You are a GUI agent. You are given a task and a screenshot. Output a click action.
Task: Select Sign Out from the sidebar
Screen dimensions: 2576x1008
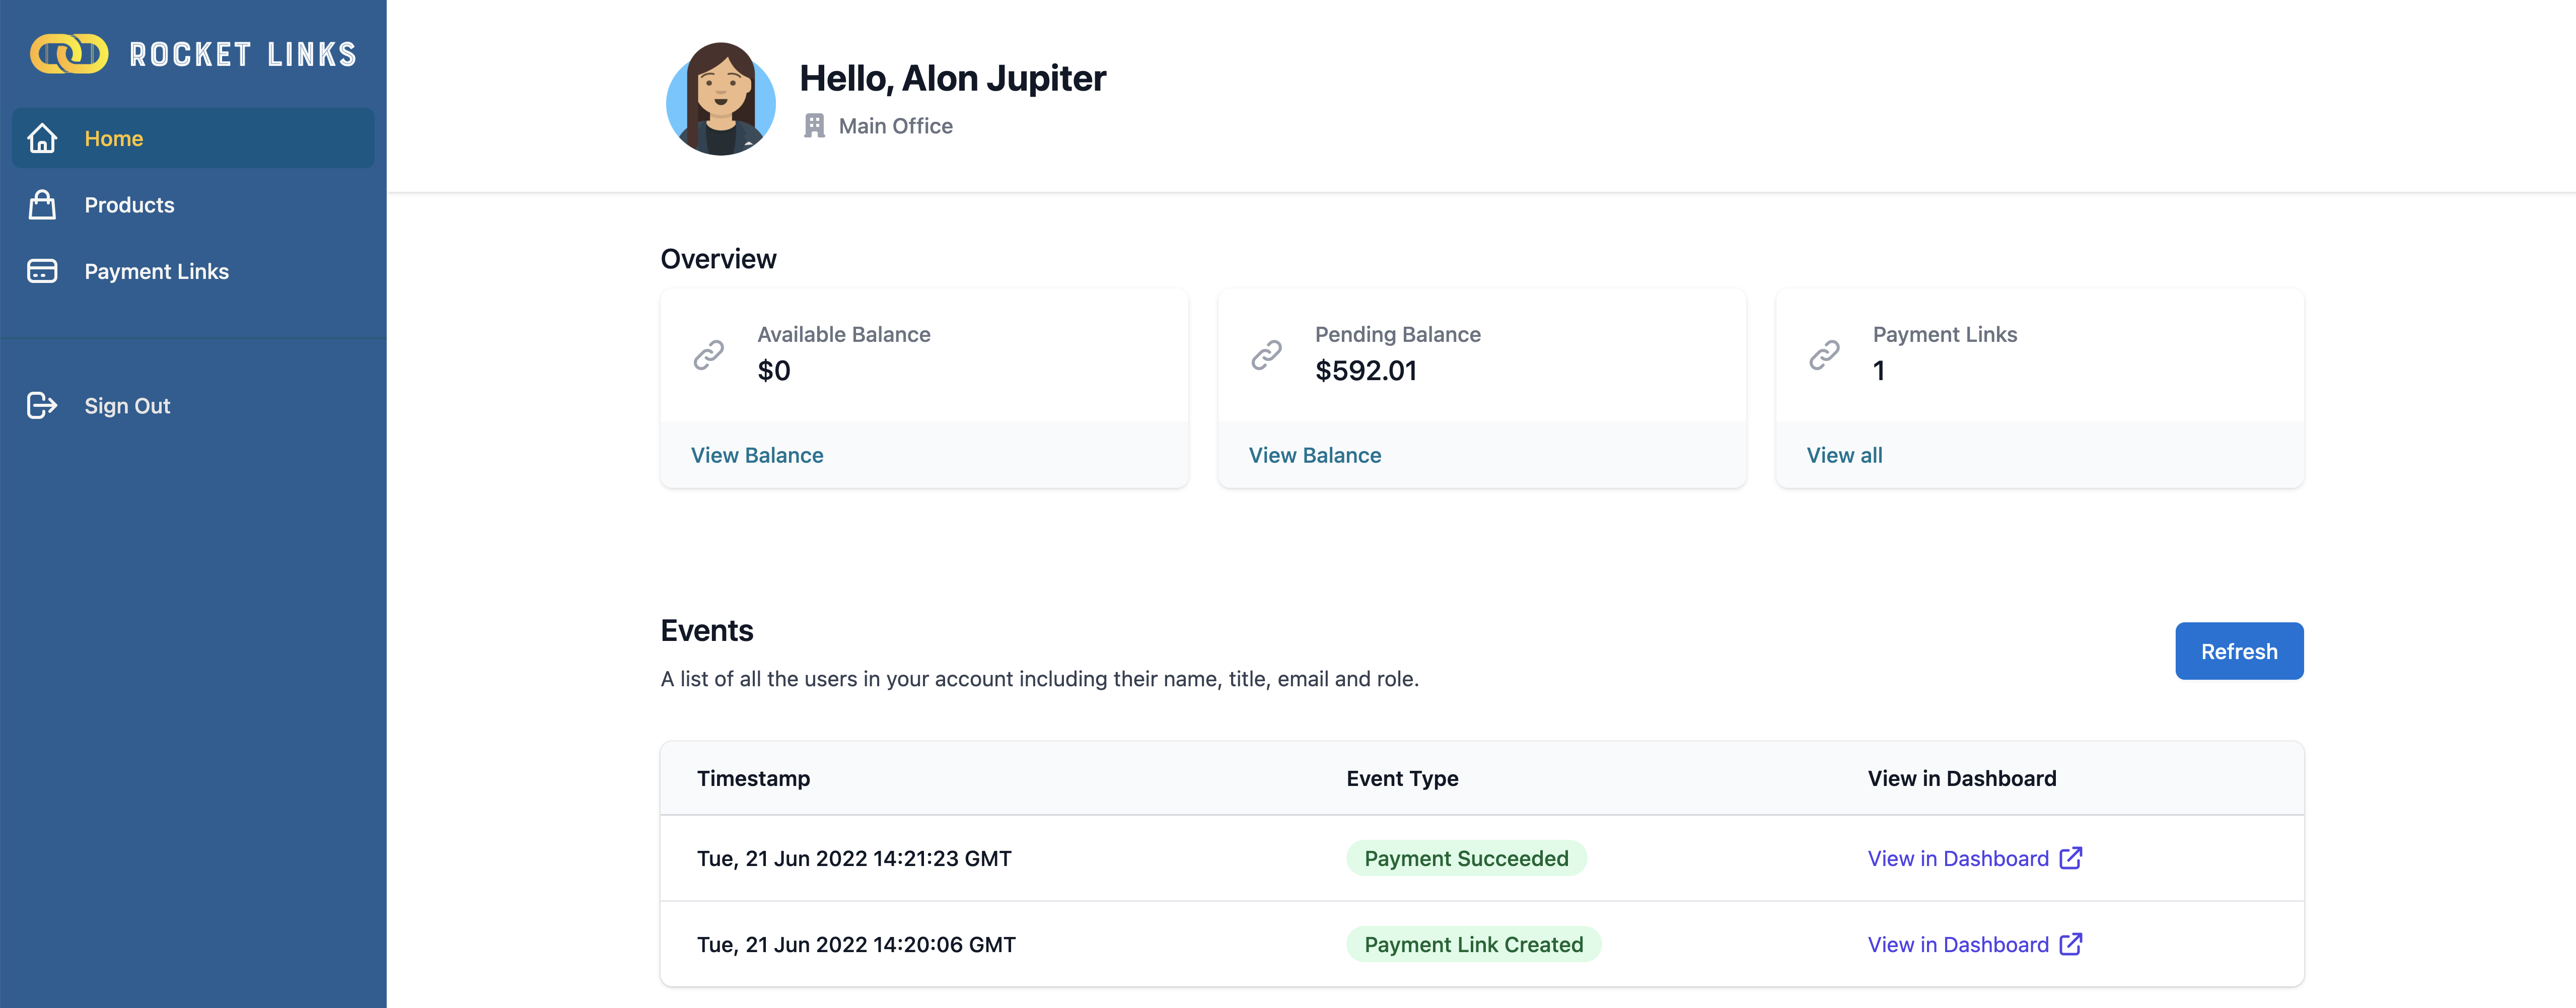pyautogui.click(x=193, y=405)
